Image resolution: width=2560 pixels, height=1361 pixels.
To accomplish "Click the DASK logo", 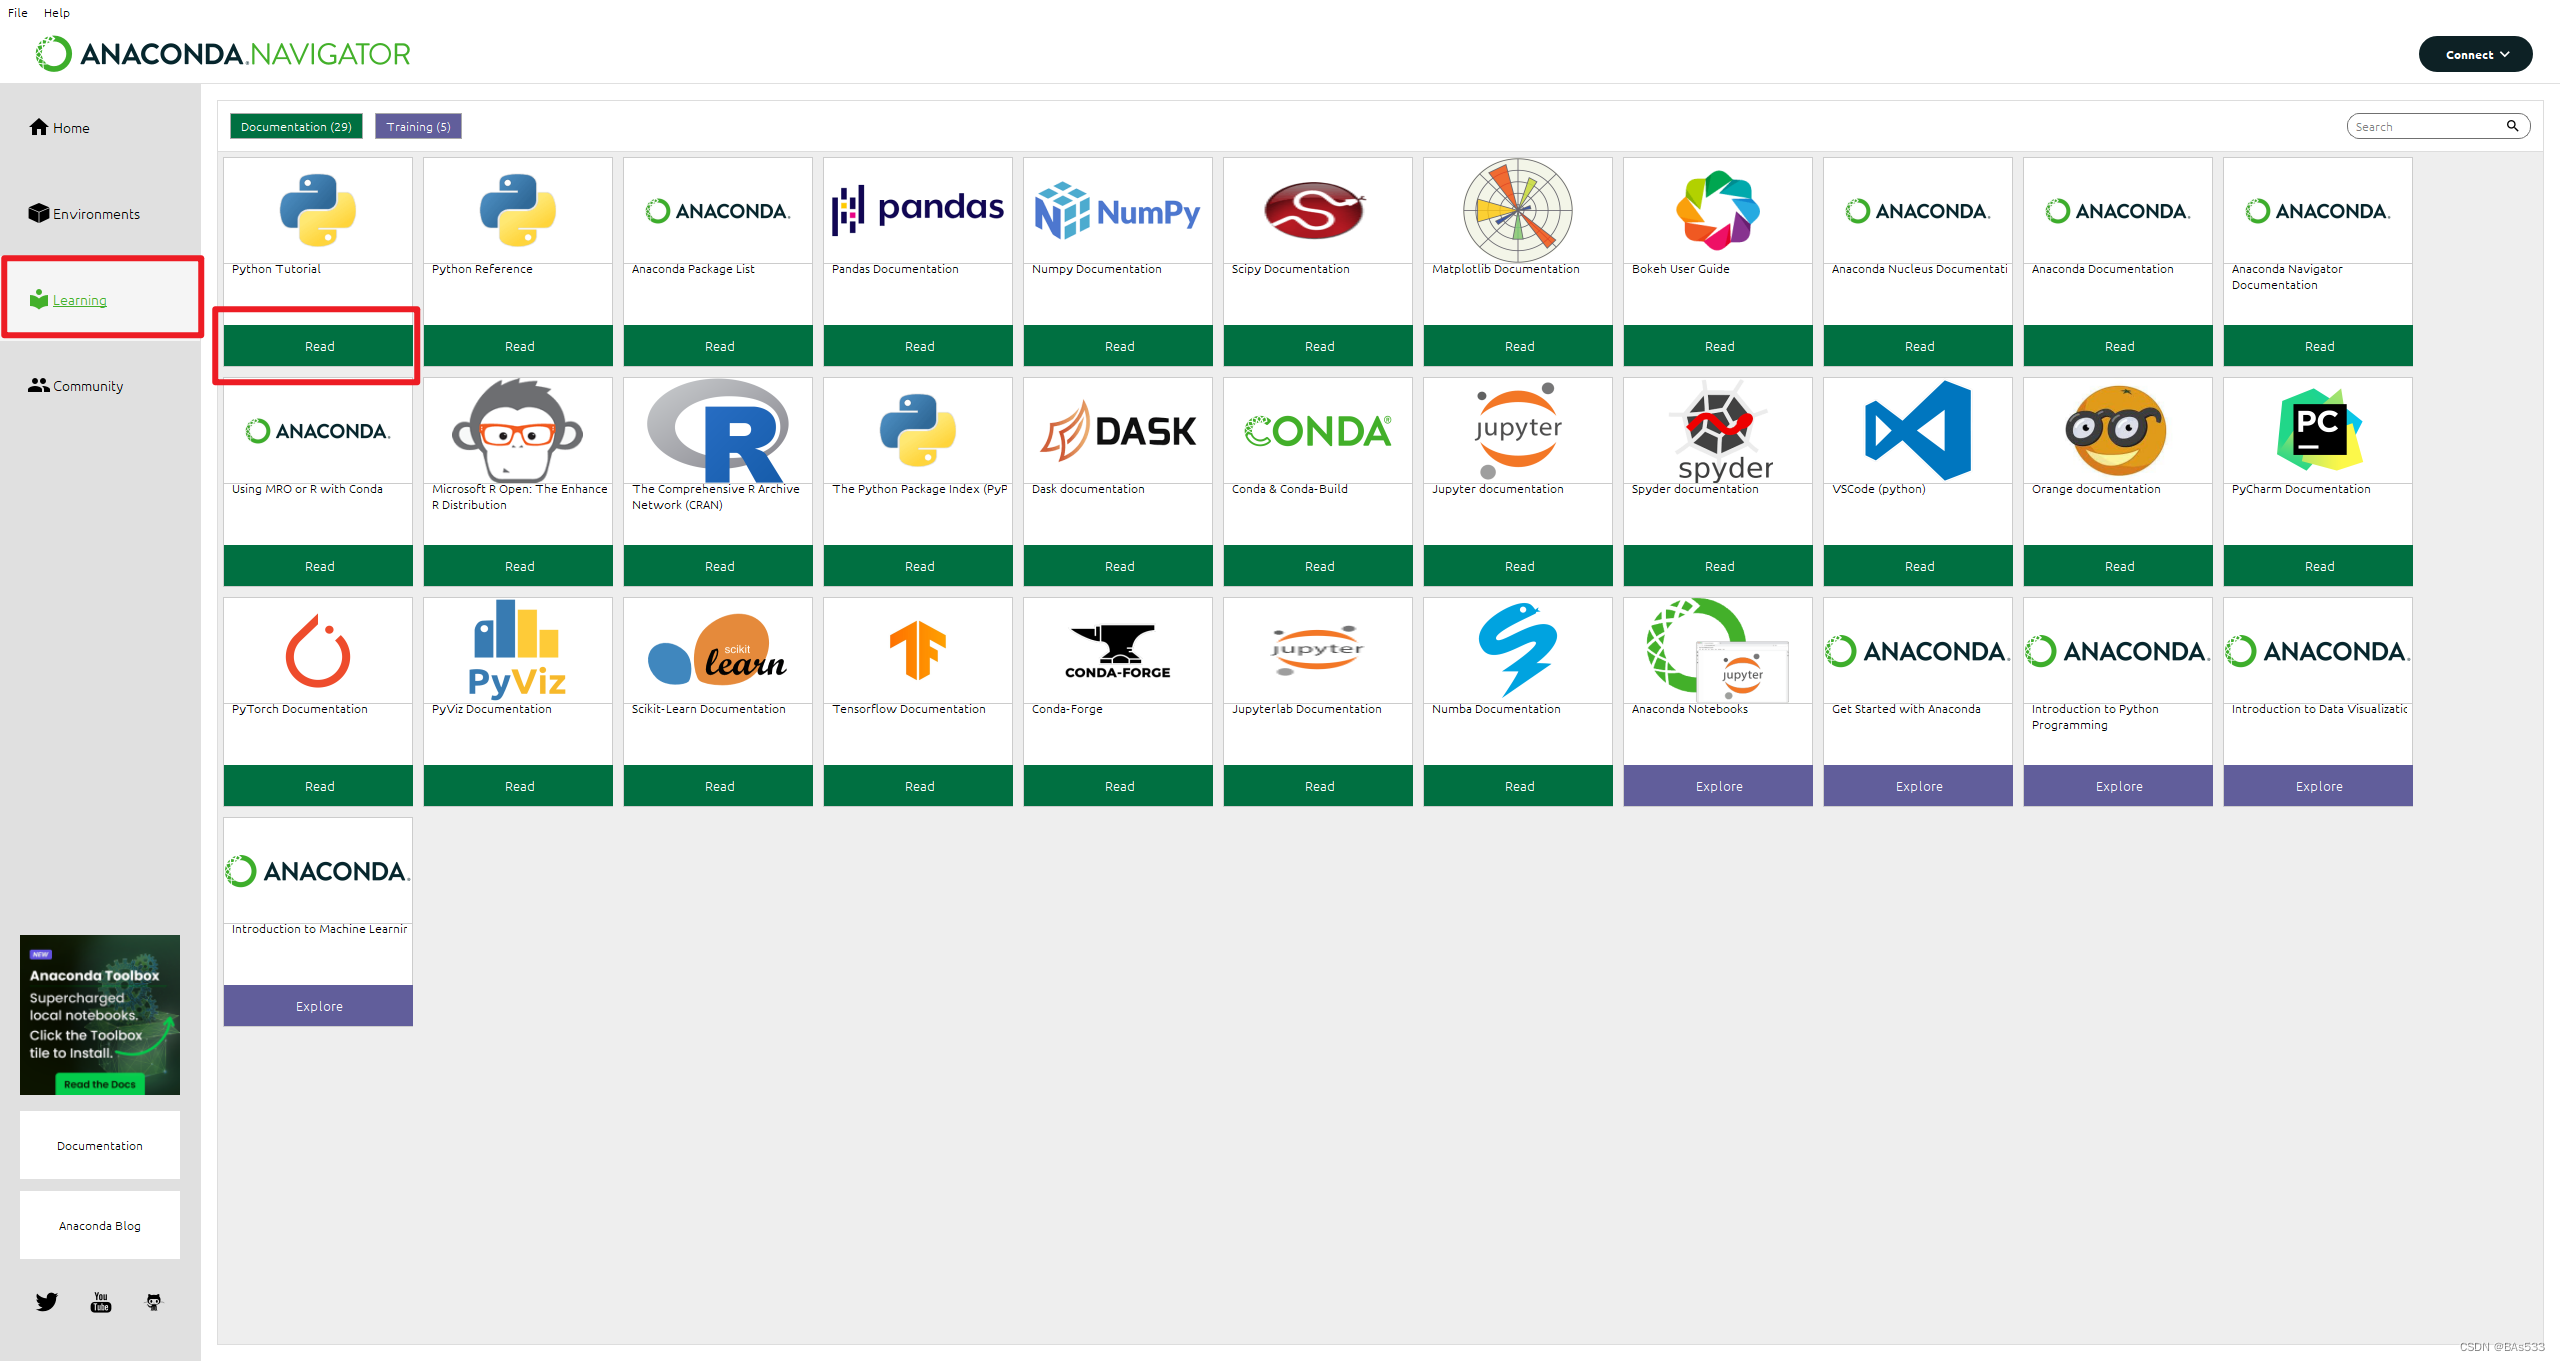I will (1118, 431).
